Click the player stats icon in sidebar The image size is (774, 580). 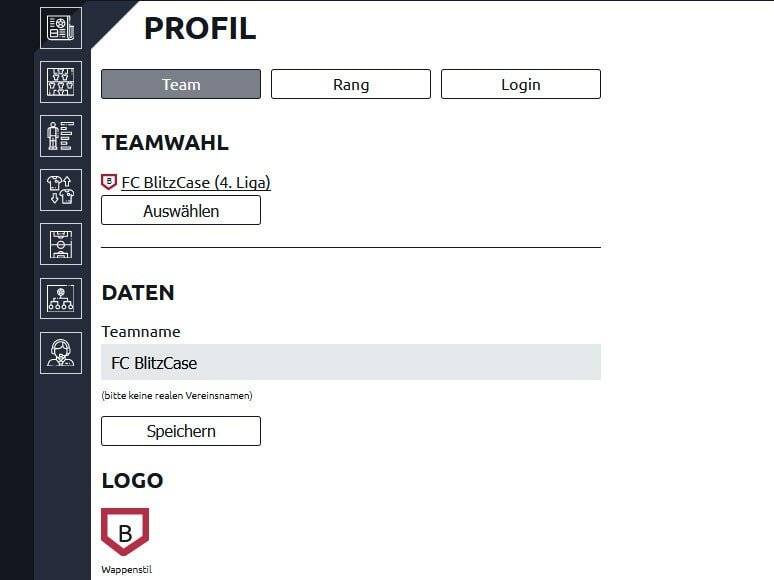(x=61, y=136)
